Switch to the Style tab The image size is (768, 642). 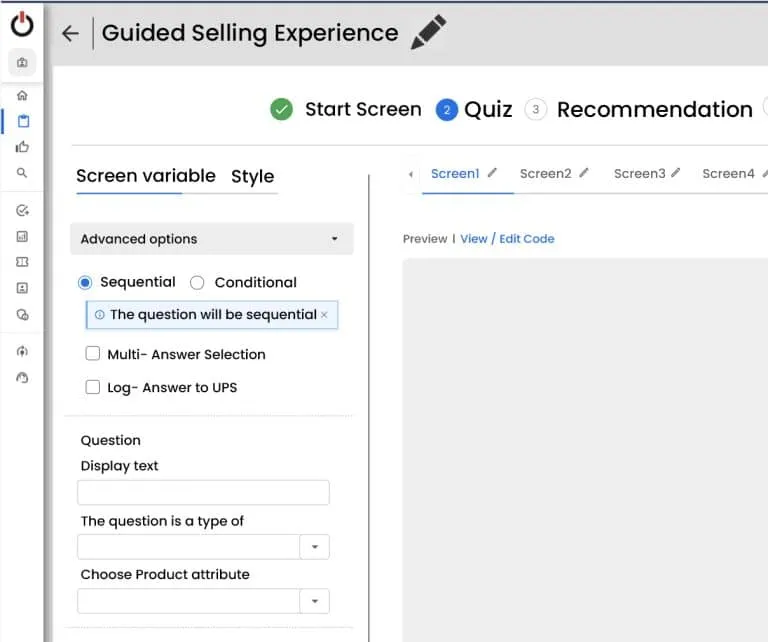pyautogui.click(x=252, y=177)
